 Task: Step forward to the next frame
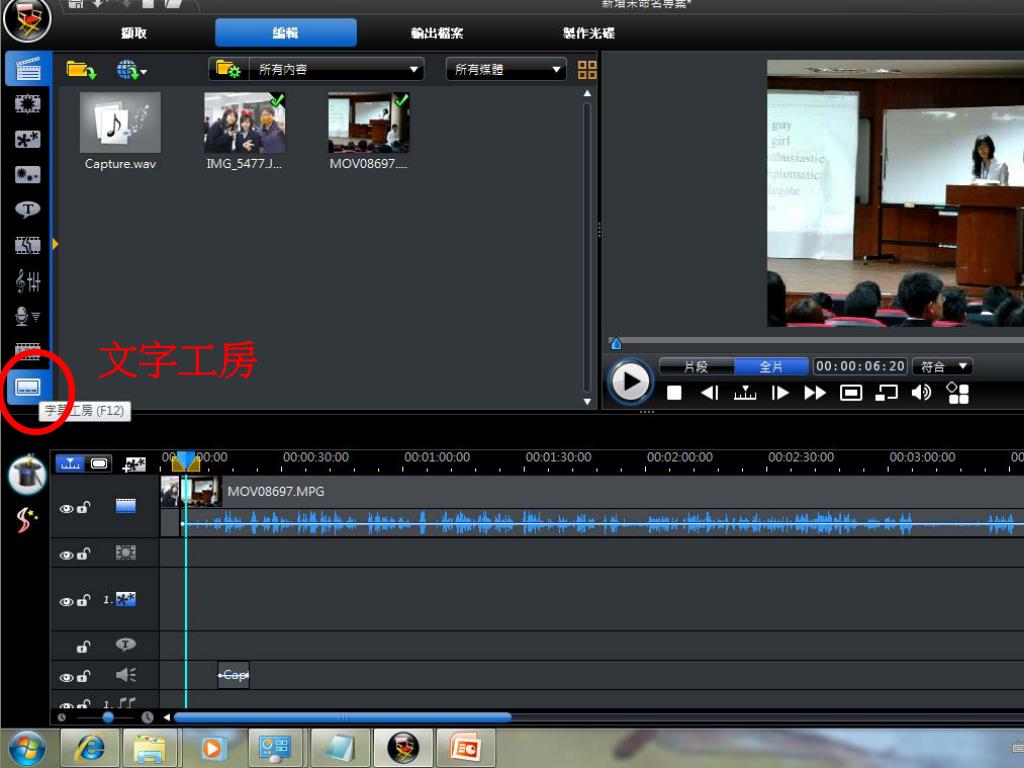coord(780,392)
